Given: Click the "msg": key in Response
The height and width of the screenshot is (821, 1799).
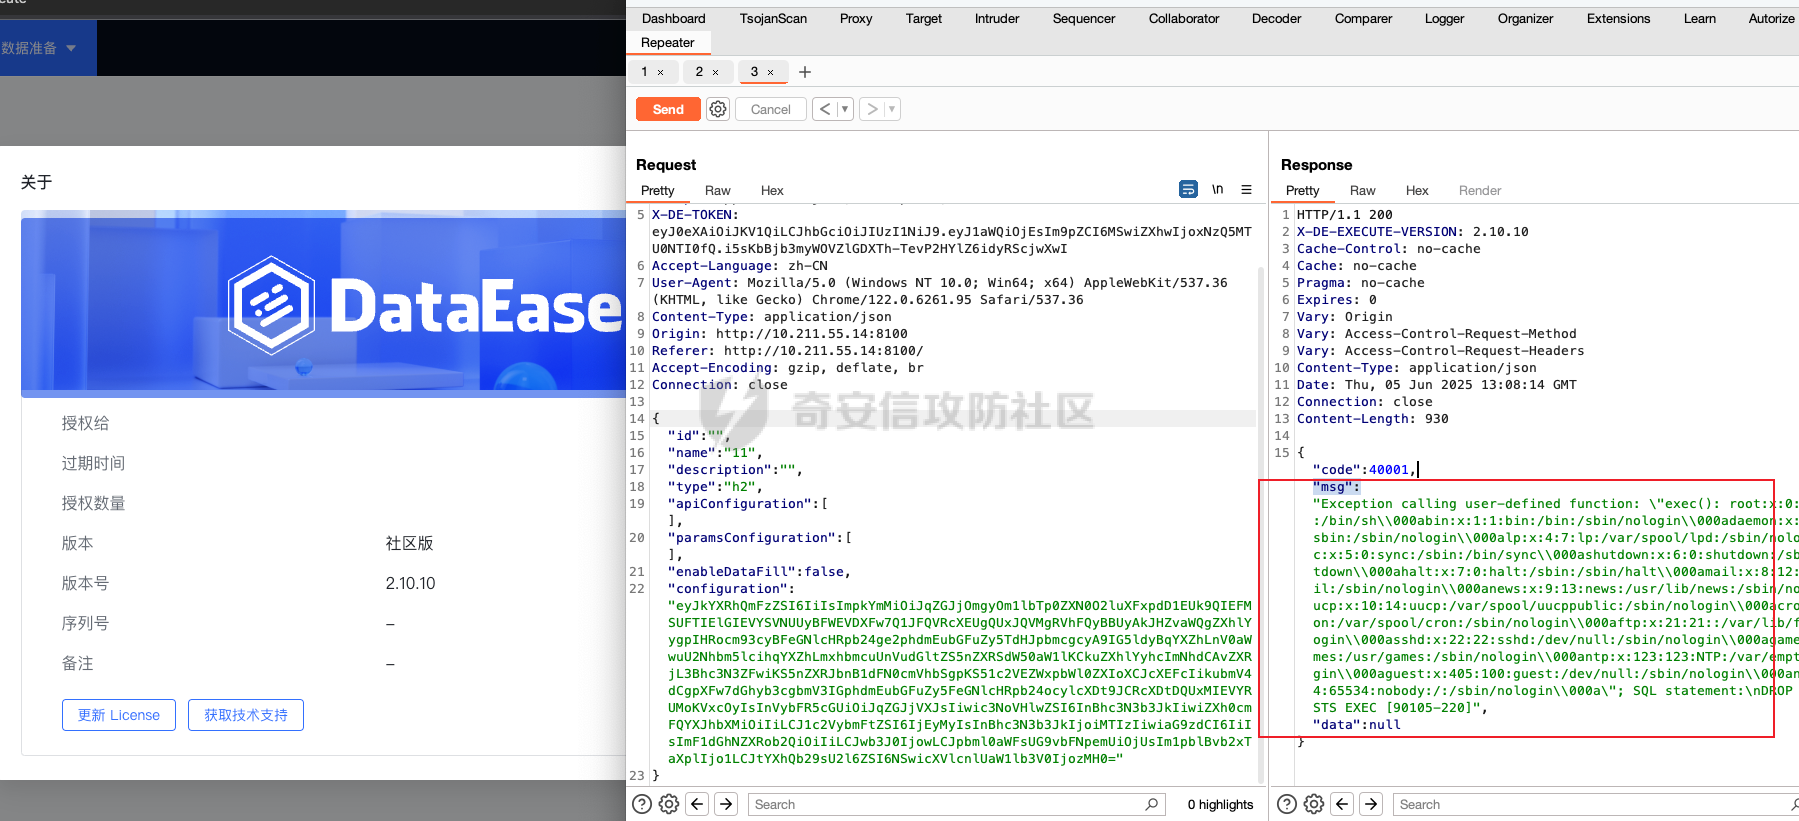Looking at the screenshot, I should [1337, 487].
